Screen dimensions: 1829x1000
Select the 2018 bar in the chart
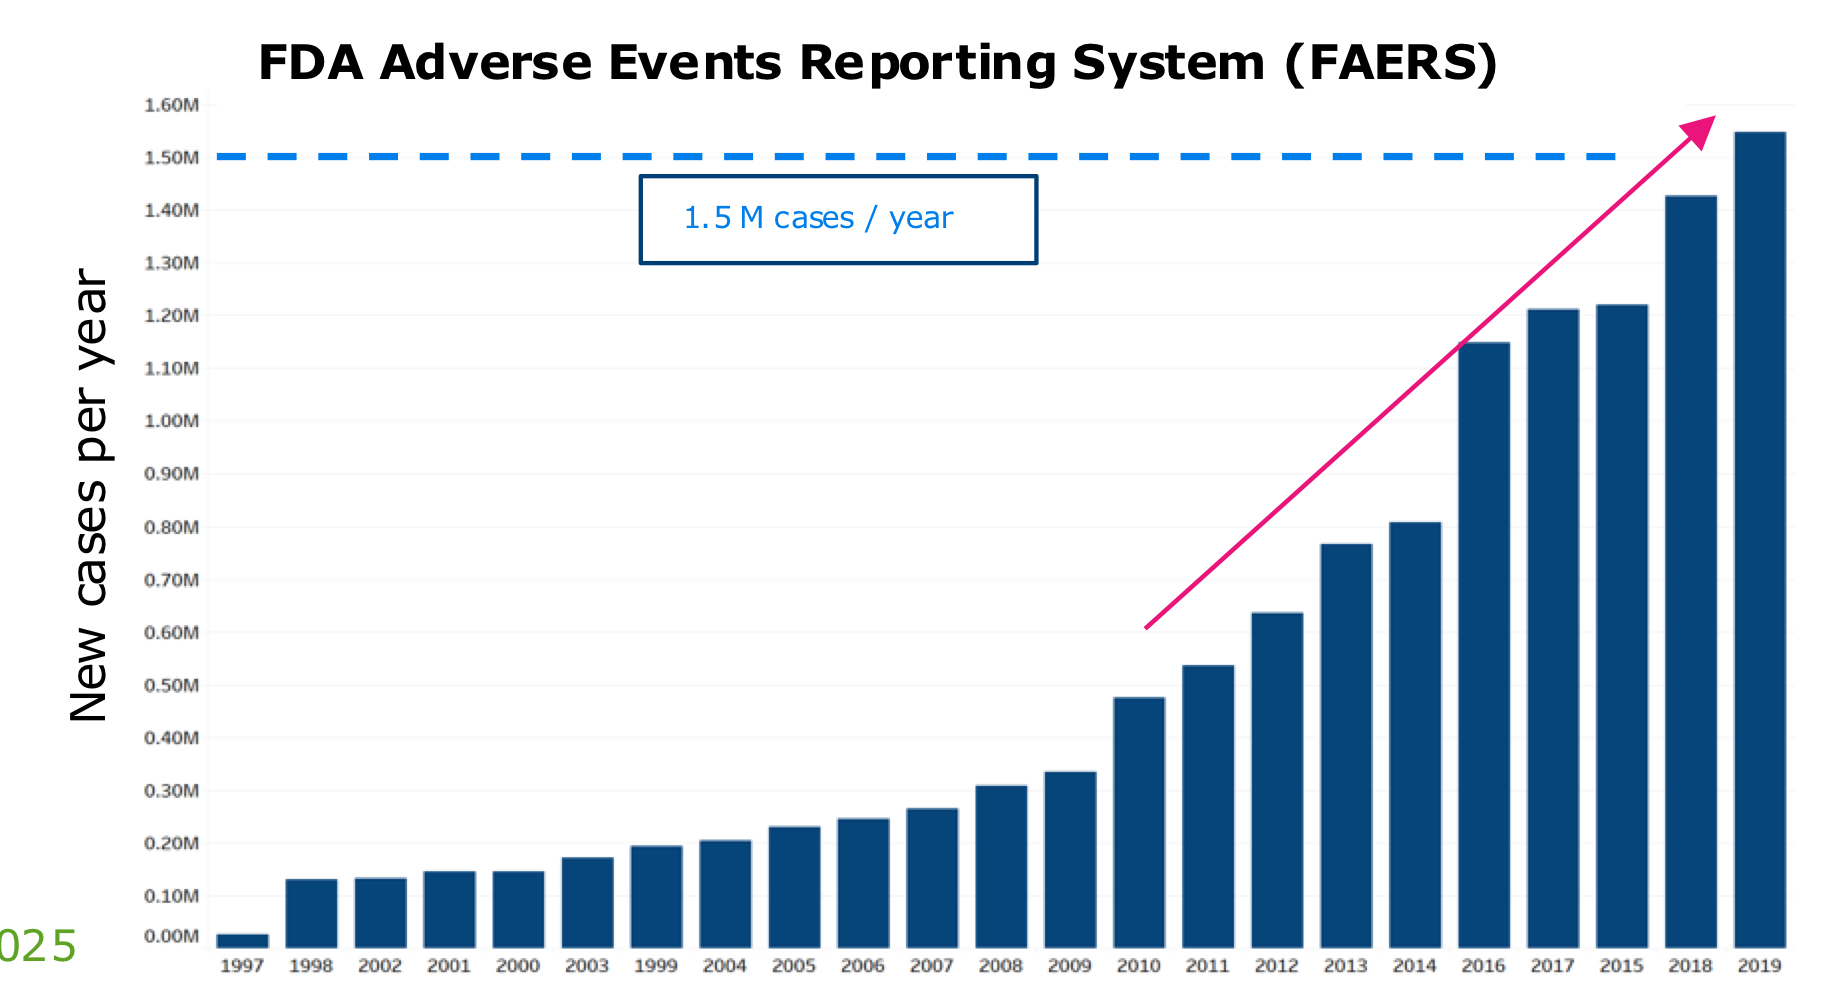[x=1690, y=572]
